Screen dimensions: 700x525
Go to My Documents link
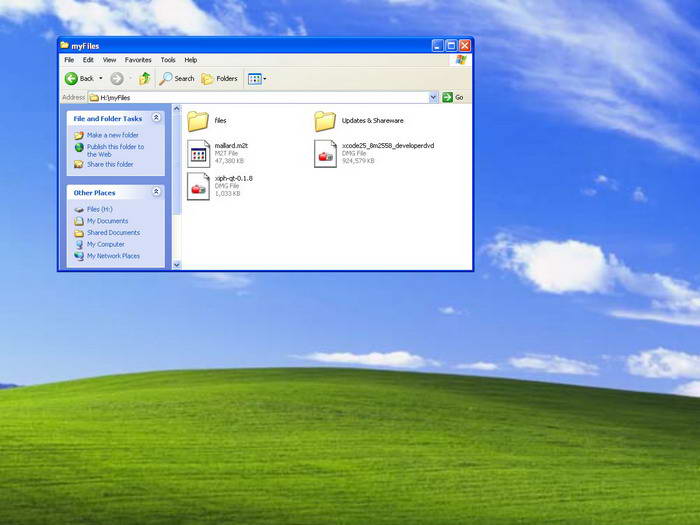click(x=107, y=221)
